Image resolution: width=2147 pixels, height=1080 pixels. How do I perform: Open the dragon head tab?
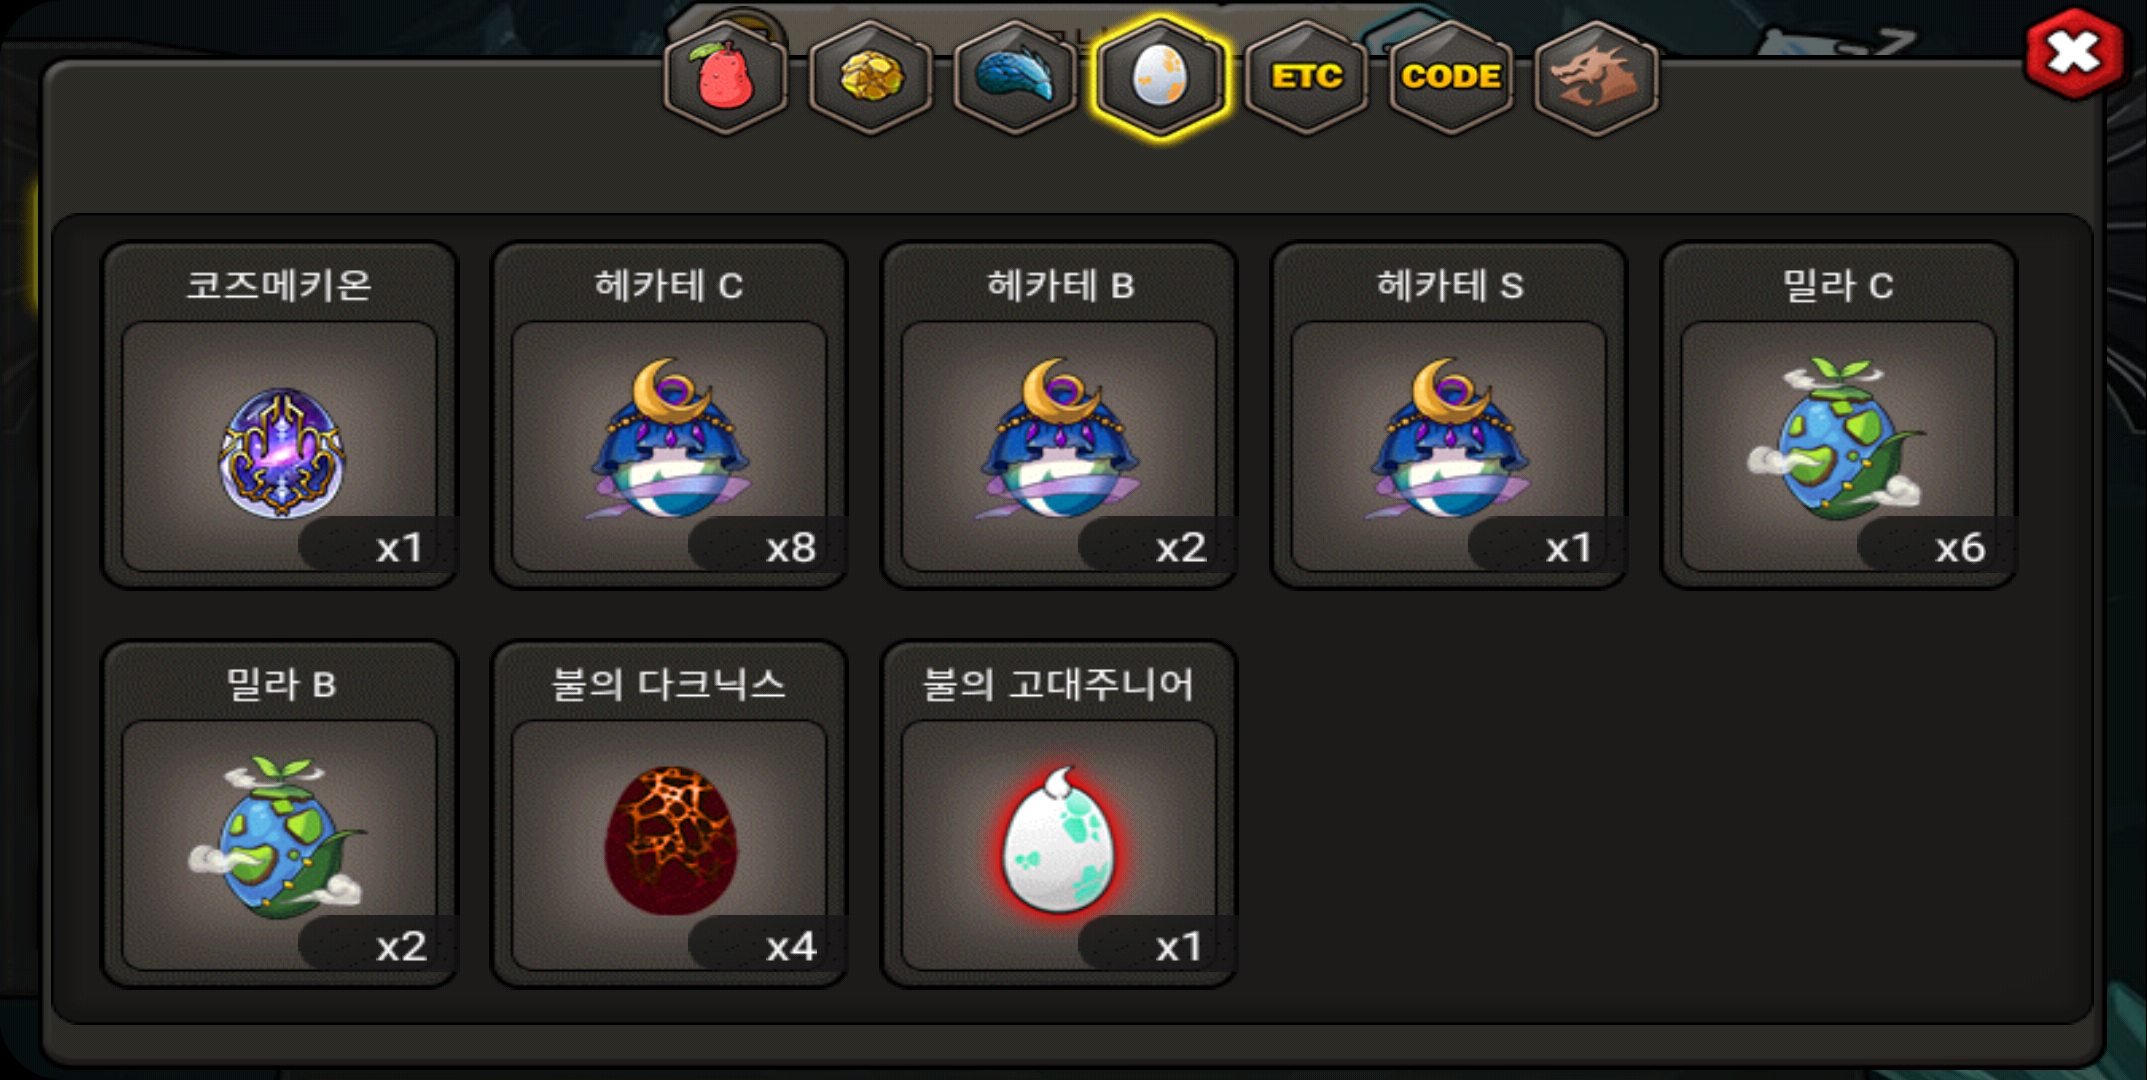(x=1596, y=77)
